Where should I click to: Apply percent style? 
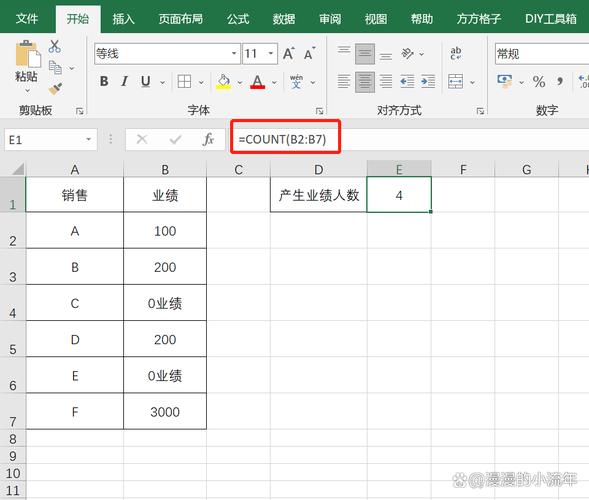click(x=539, y=82)
